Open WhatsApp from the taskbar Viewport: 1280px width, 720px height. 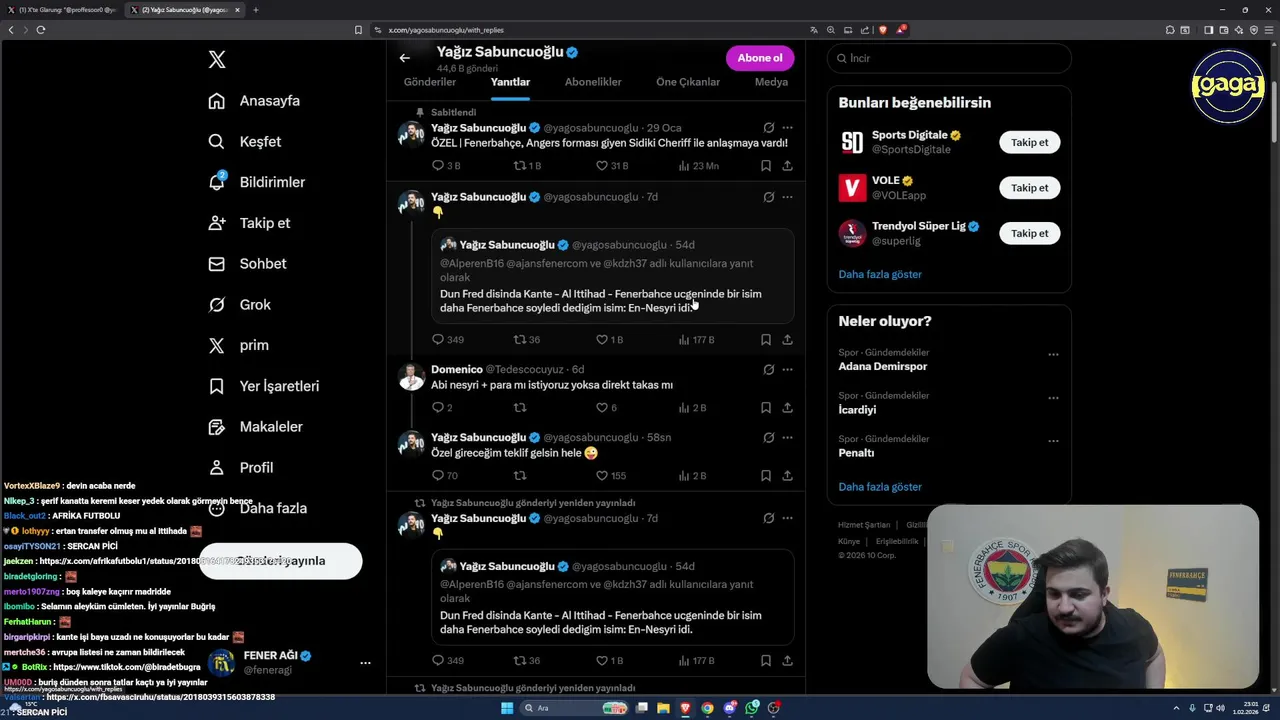(752, 708)
